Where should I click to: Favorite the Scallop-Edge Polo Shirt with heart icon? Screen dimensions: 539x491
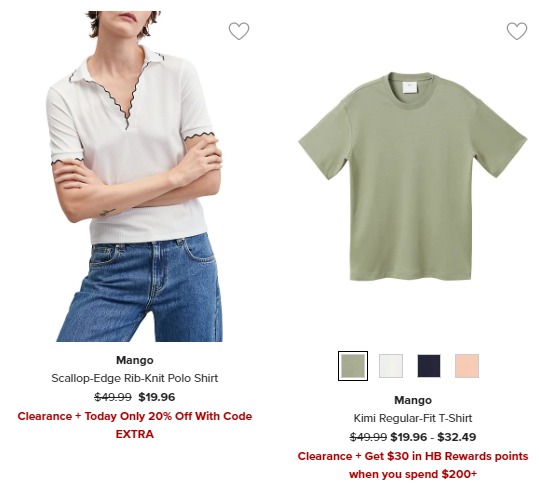[239, 31]
